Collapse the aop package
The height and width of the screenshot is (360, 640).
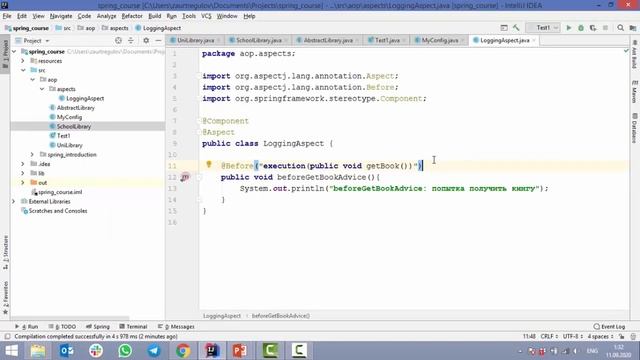[x=33, y=80]
